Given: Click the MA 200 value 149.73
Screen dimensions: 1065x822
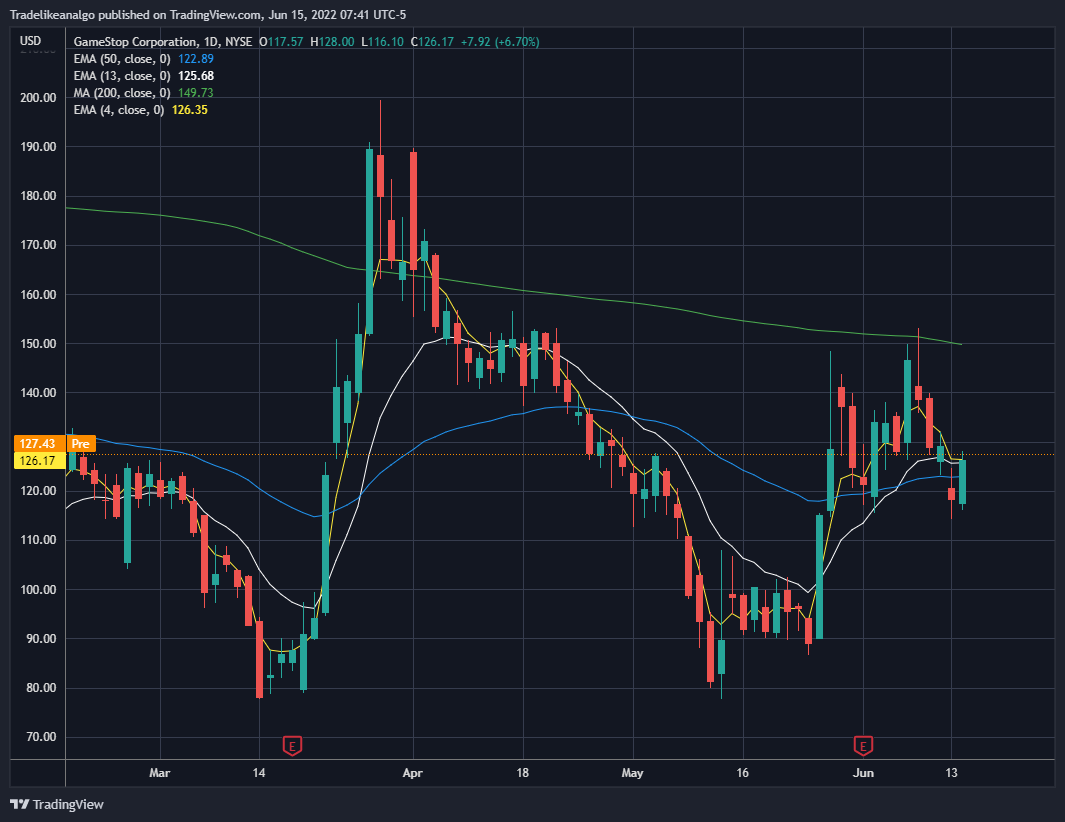Looking at the screenshot, I should (x=196, y=93).
